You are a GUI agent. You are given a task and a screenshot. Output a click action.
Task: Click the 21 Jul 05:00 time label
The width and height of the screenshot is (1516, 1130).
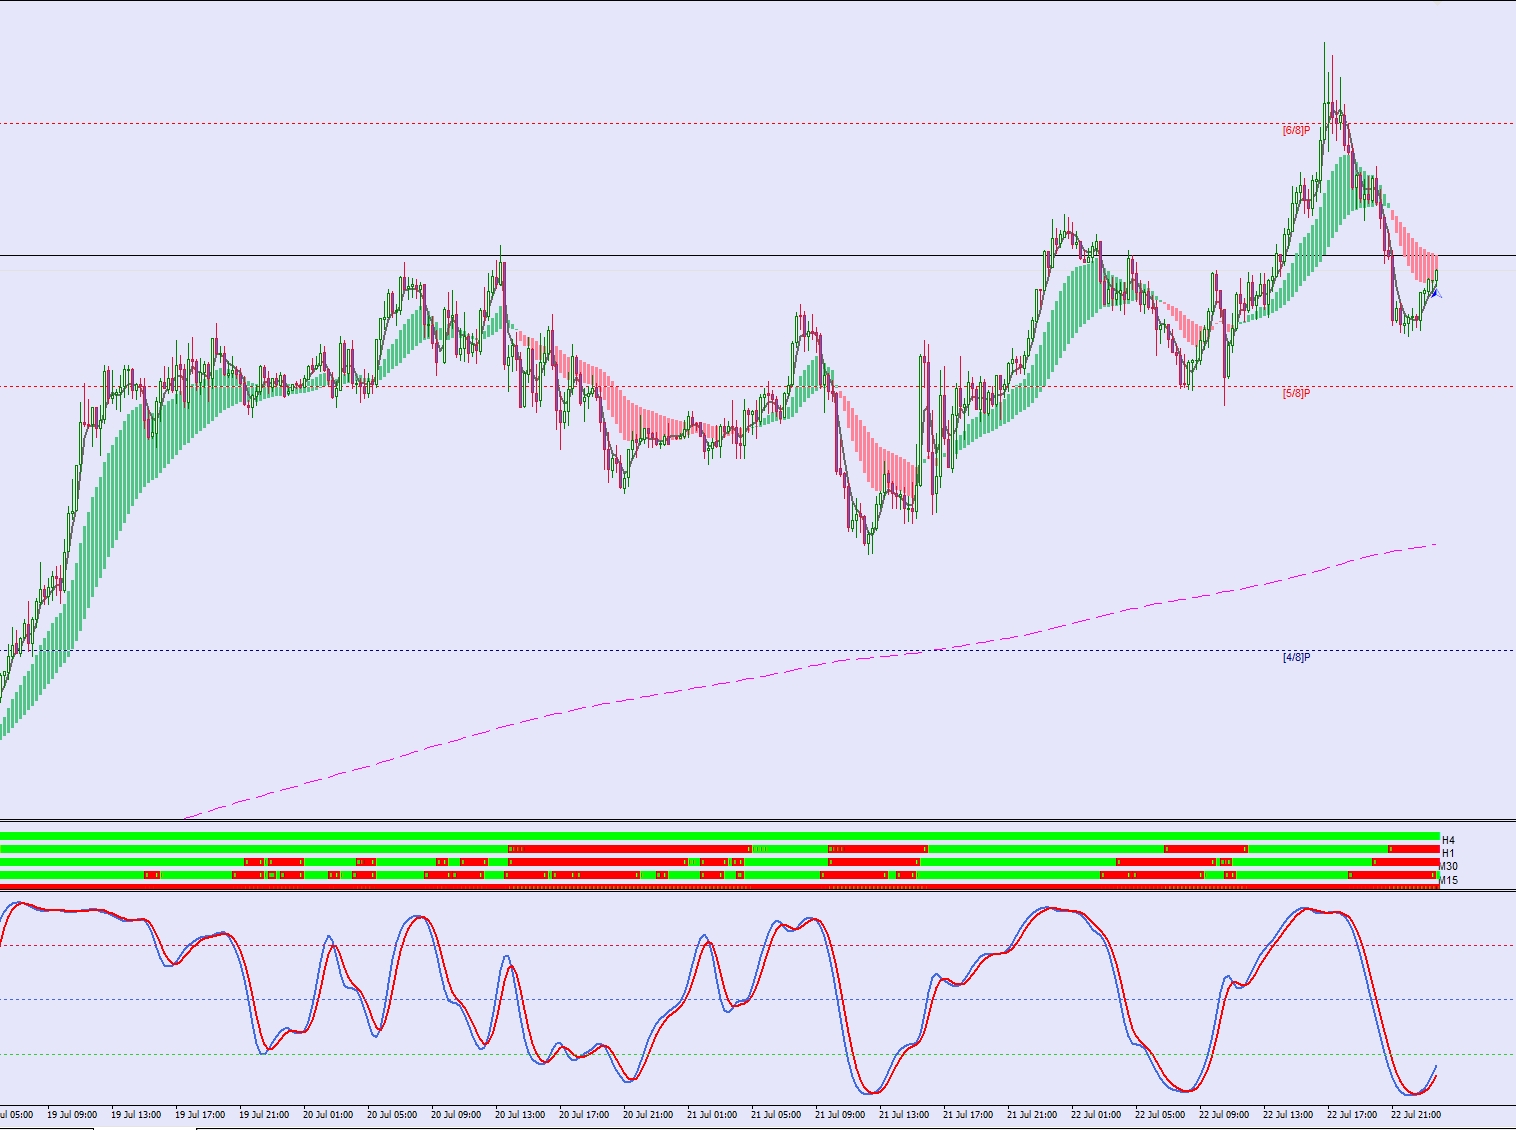click(x=776, y=1114)
